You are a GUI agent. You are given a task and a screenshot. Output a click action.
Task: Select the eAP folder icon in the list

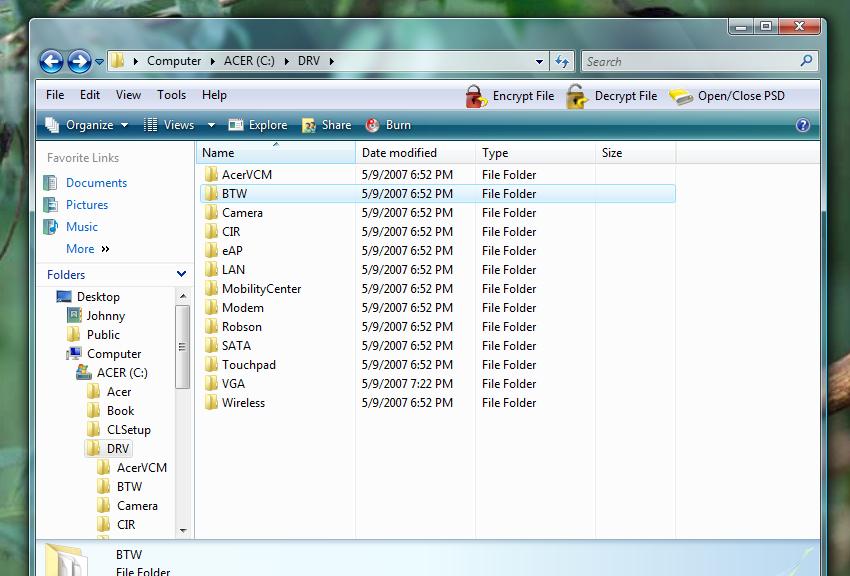tap(211, 250)
